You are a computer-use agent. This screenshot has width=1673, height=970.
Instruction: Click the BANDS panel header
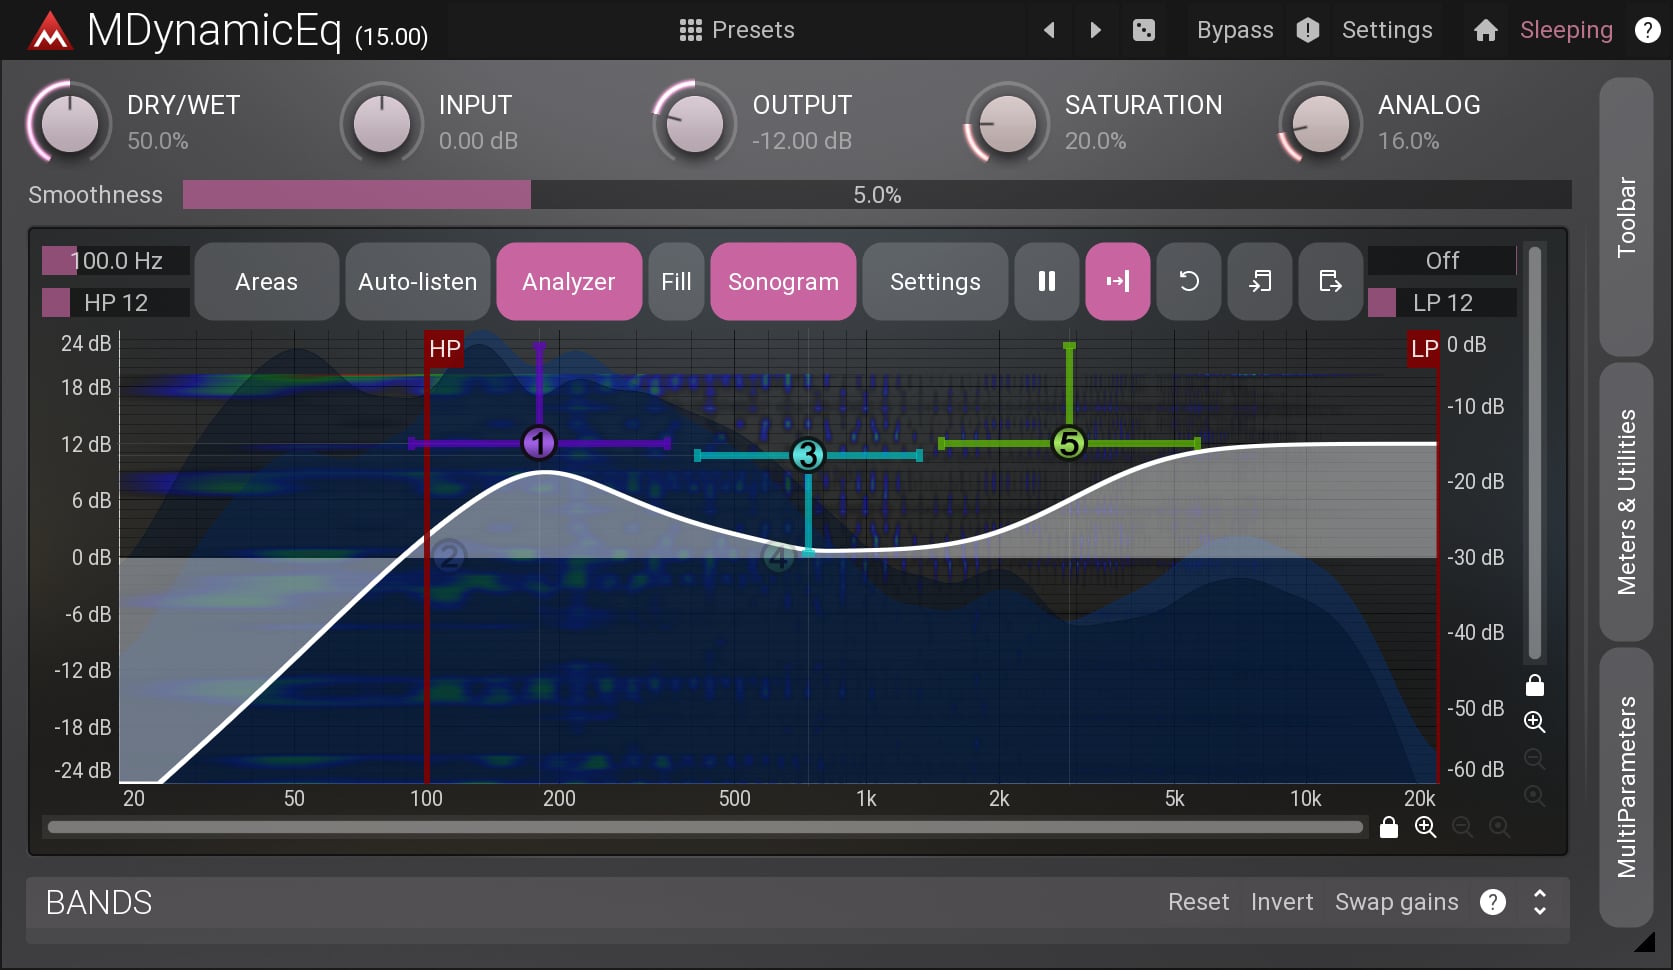pos(797,903)
